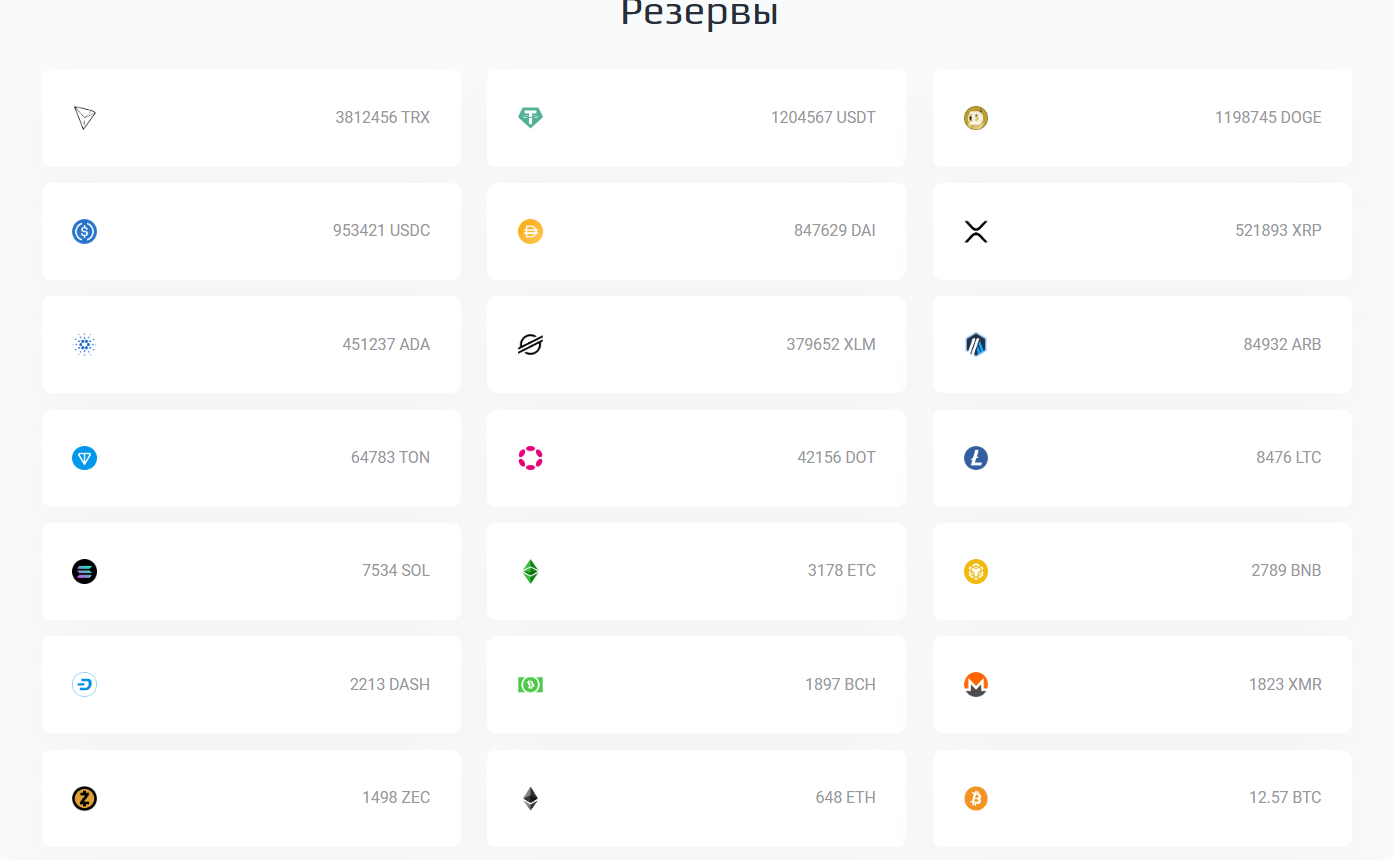
Task: Click the 1498 ZEC reserve amount
Action: click(396, 798)
